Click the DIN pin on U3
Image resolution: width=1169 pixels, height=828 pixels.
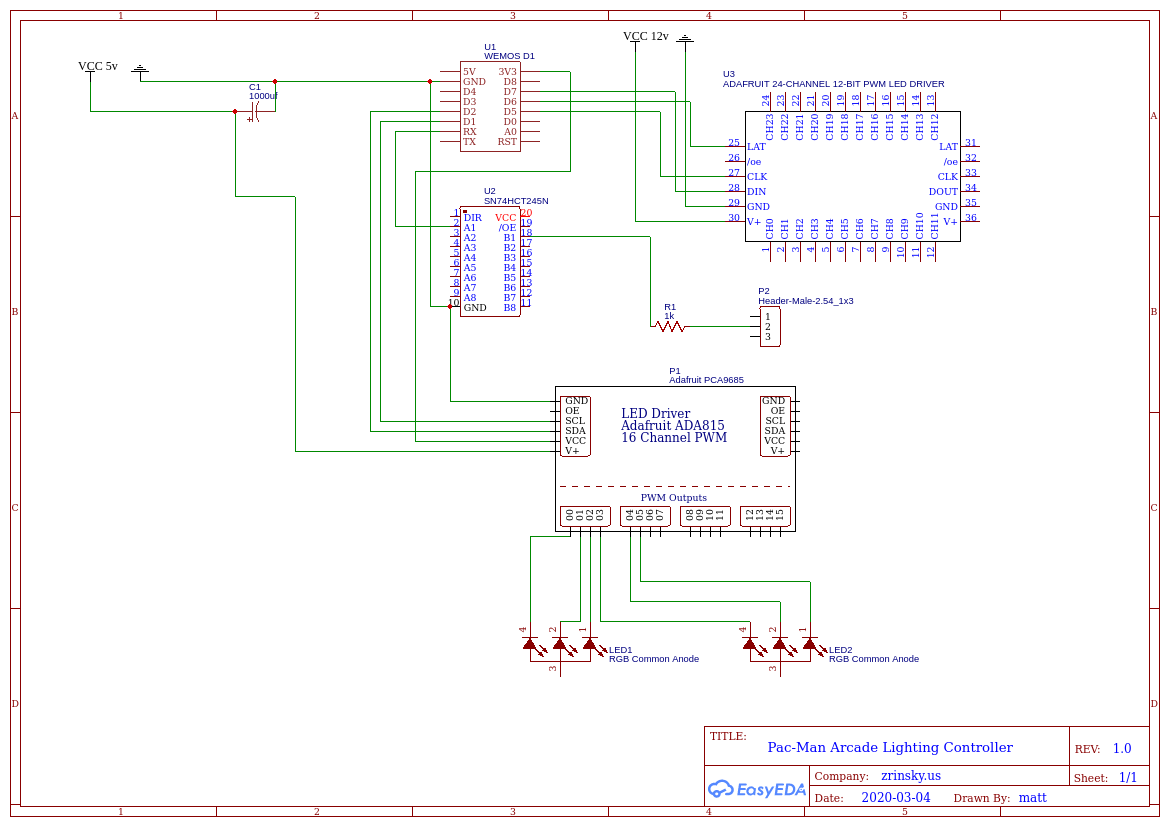point(757,192)
